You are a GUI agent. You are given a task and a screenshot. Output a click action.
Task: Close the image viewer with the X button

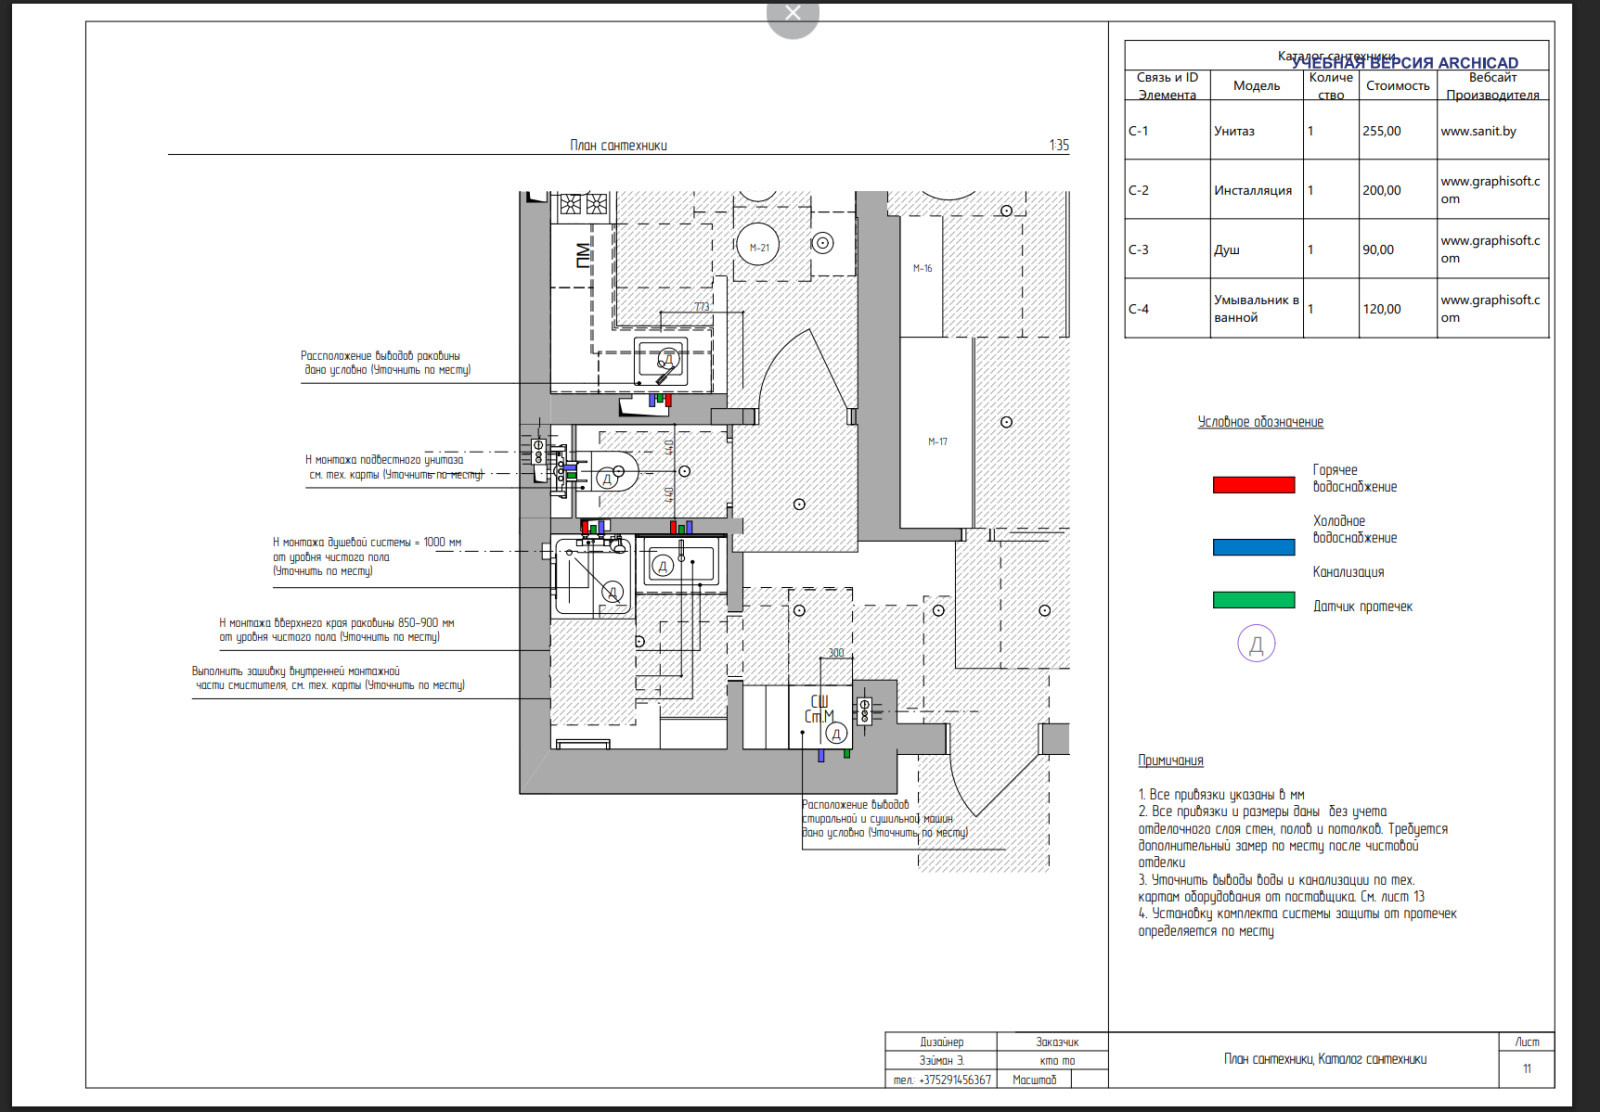[x=793, y=14]
